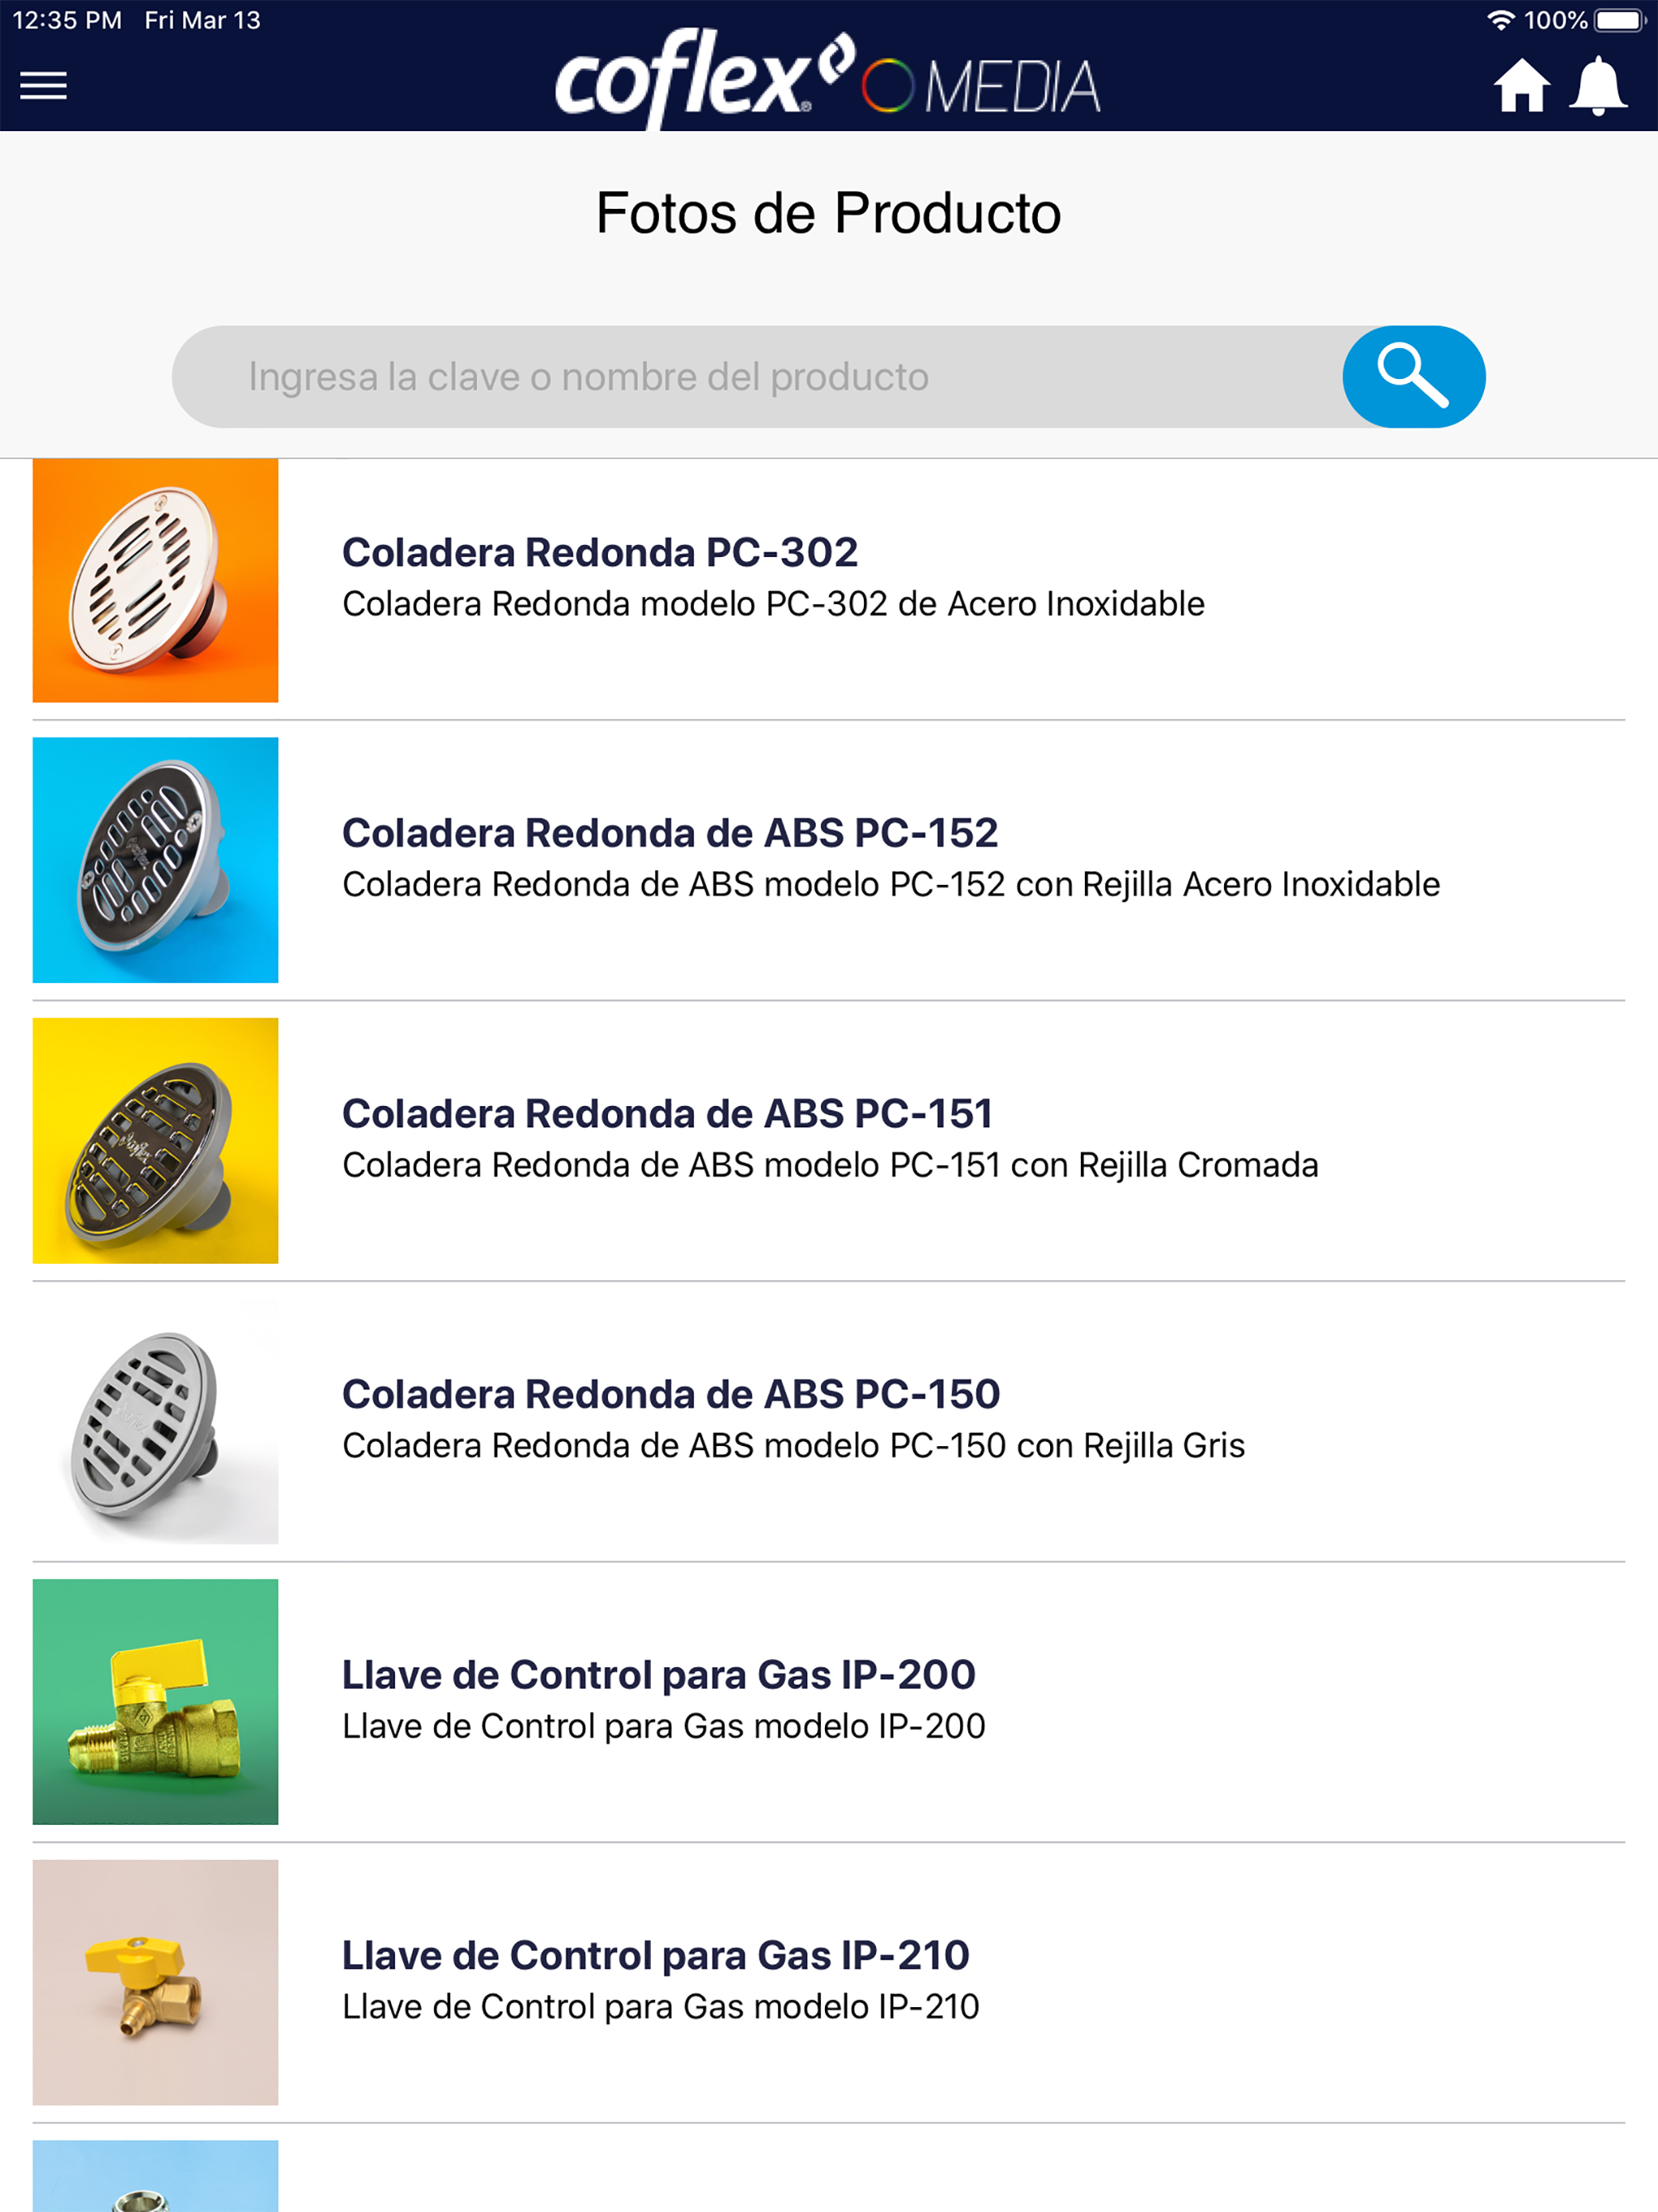Open the IP-210 gas valve thumbnail
The image size is (1658, 2212).
click(155, 1983)
